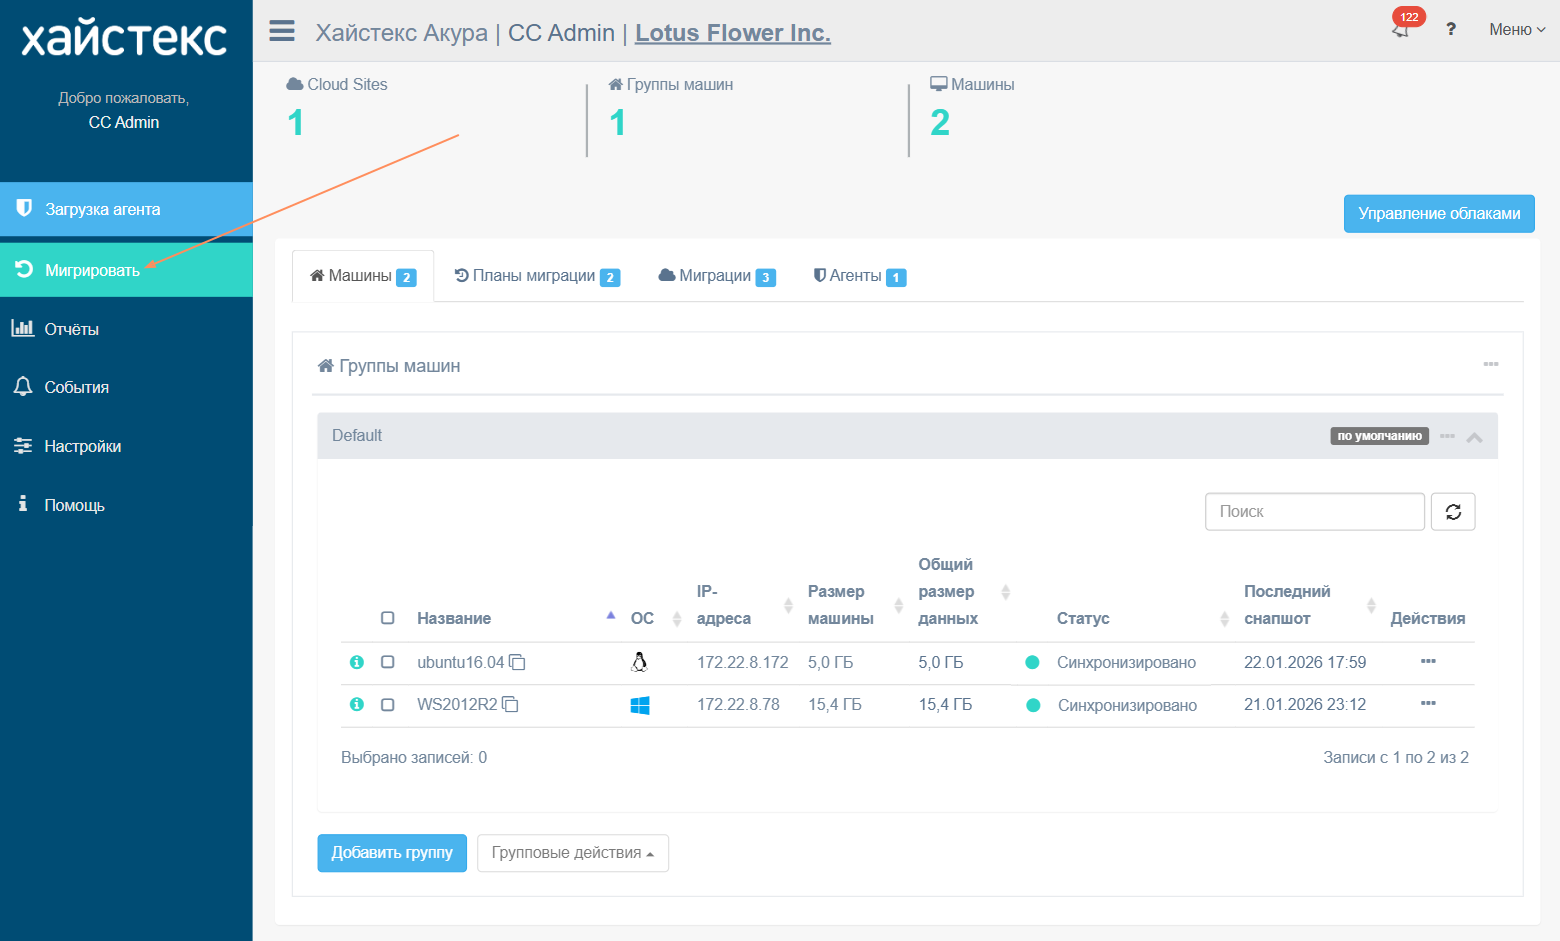The image size is (1560, 941).
Task: Tick the WS2012R2 row checkbox
Action: pyautogui.click(x=388, y=704)
